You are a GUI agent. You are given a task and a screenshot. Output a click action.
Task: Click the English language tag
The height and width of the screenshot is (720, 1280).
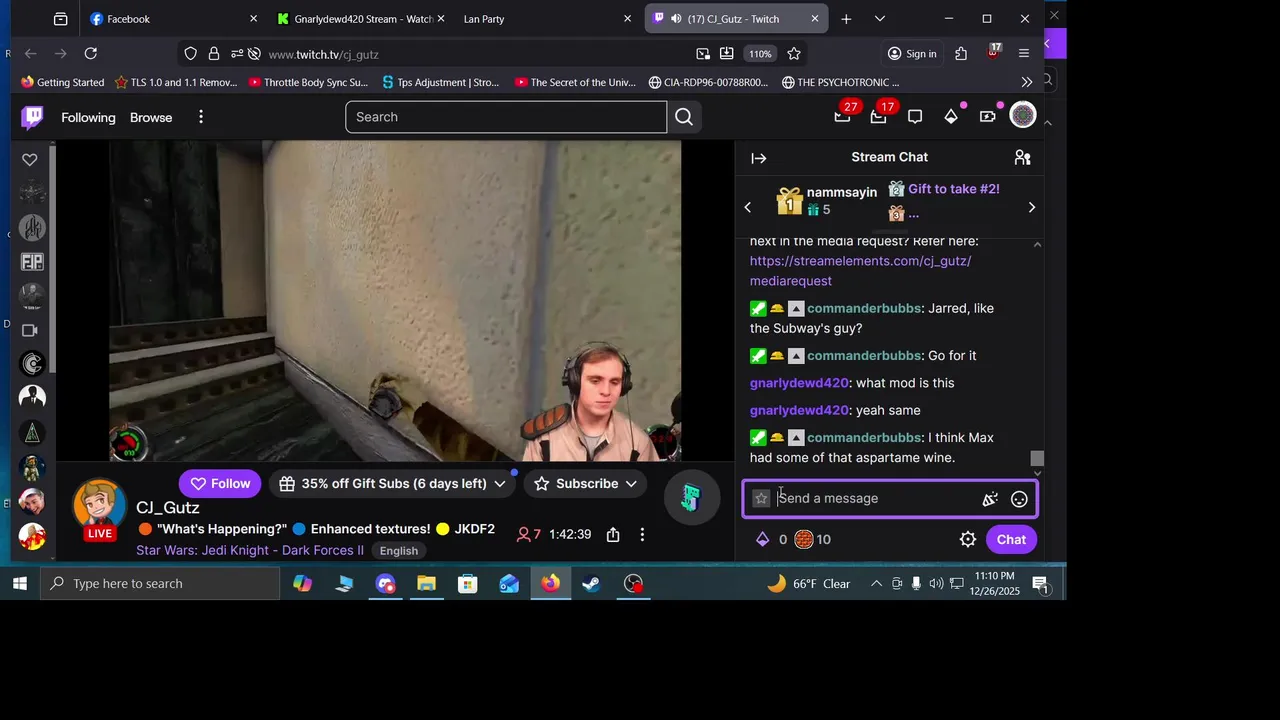[x=399, y=551]
